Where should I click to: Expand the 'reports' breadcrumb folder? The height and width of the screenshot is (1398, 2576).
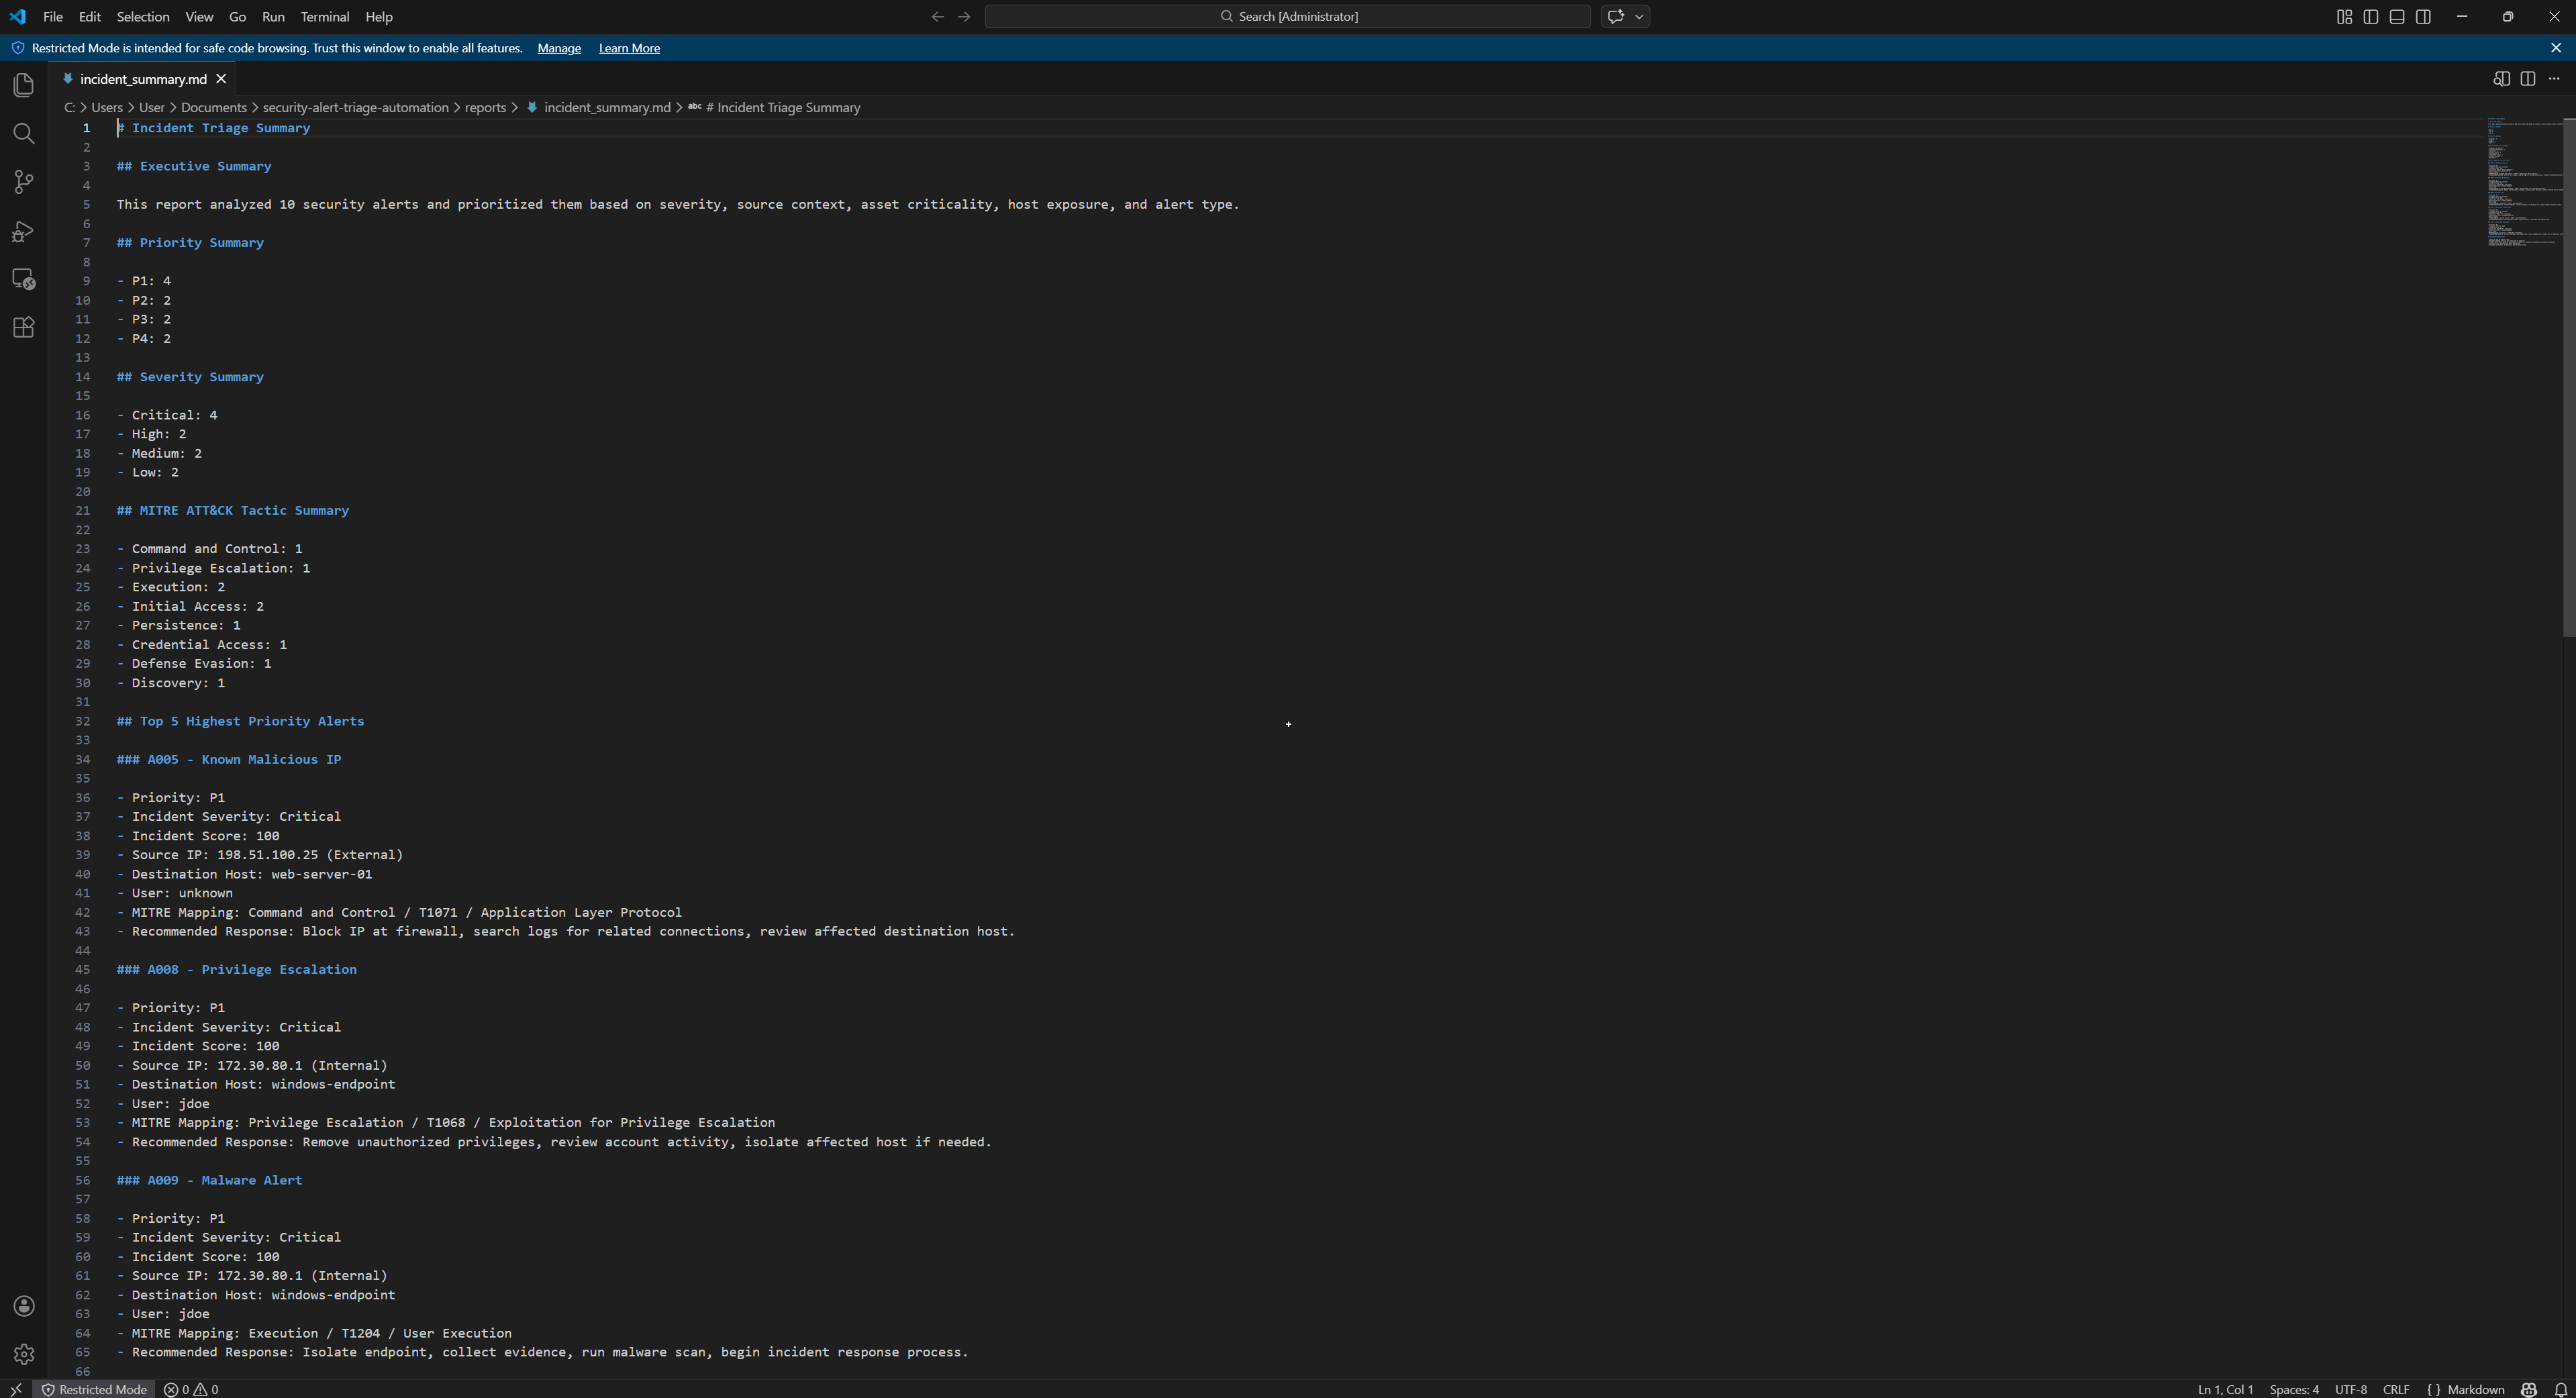[485, 107]
